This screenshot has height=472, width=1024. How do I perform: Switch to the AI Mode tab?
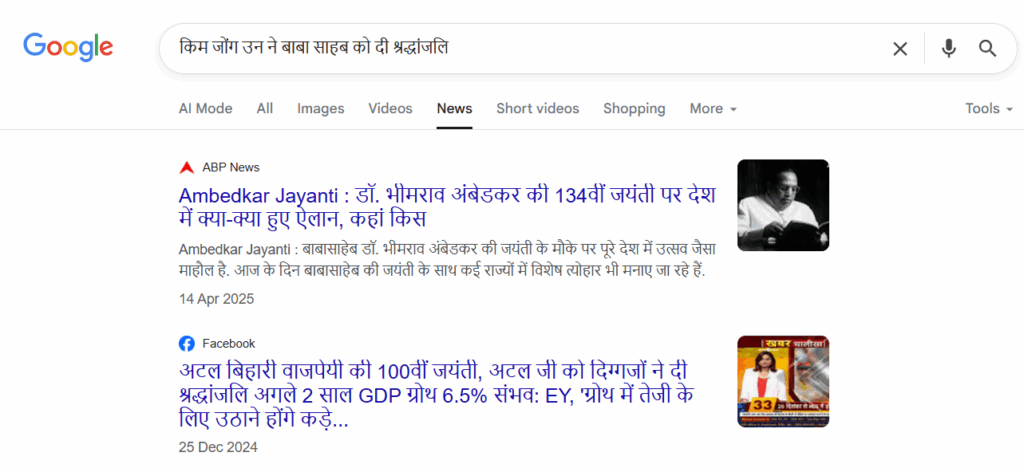(205, 108)
